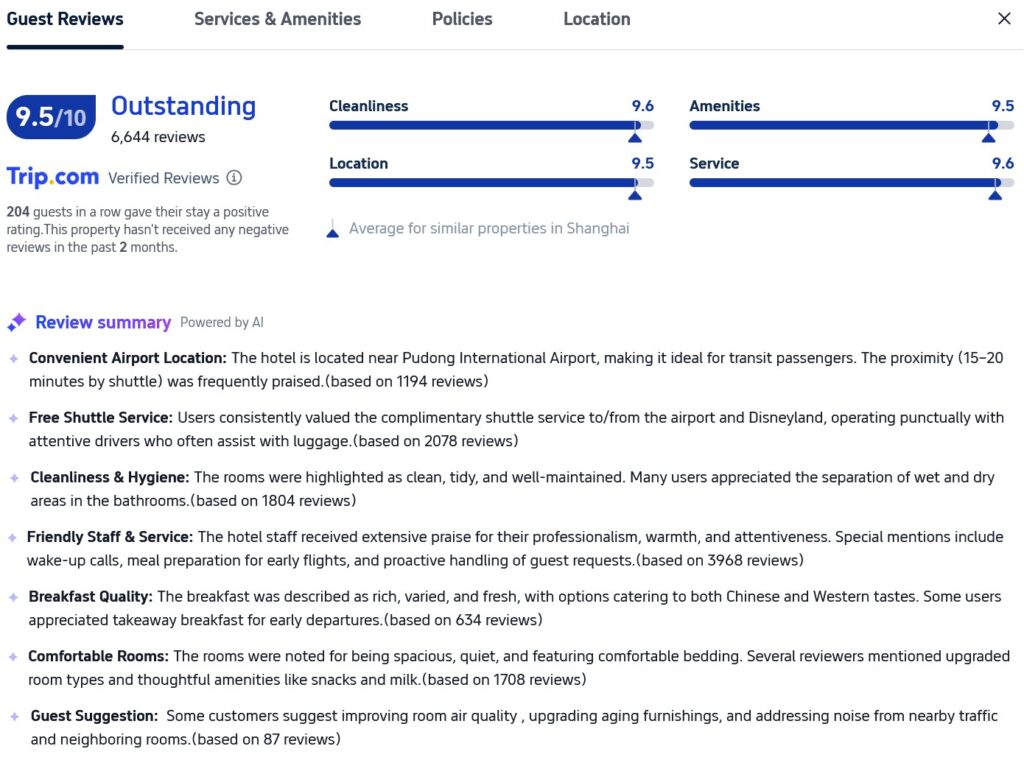Select the Guest Reviews tab
The width and height of the screenshot is (1024, 774).
click(x=65, y=19)
